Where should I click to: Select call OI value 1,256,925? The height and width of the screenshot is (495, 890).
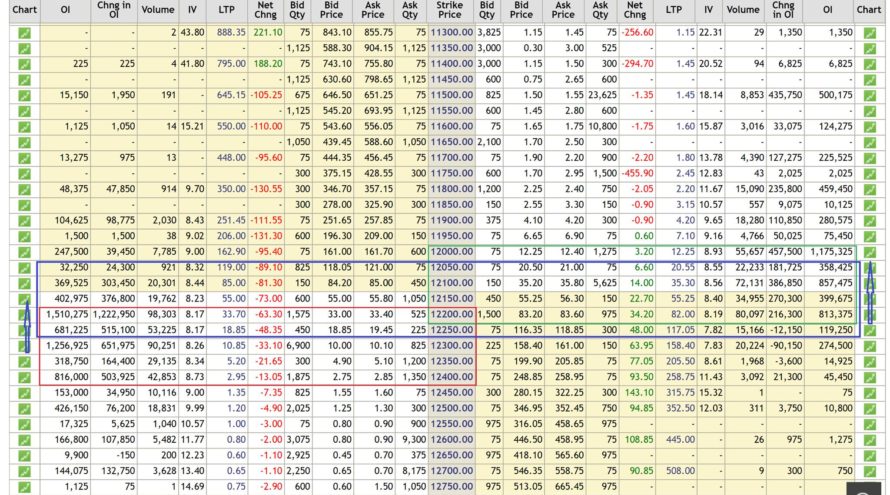coord(67,345)
